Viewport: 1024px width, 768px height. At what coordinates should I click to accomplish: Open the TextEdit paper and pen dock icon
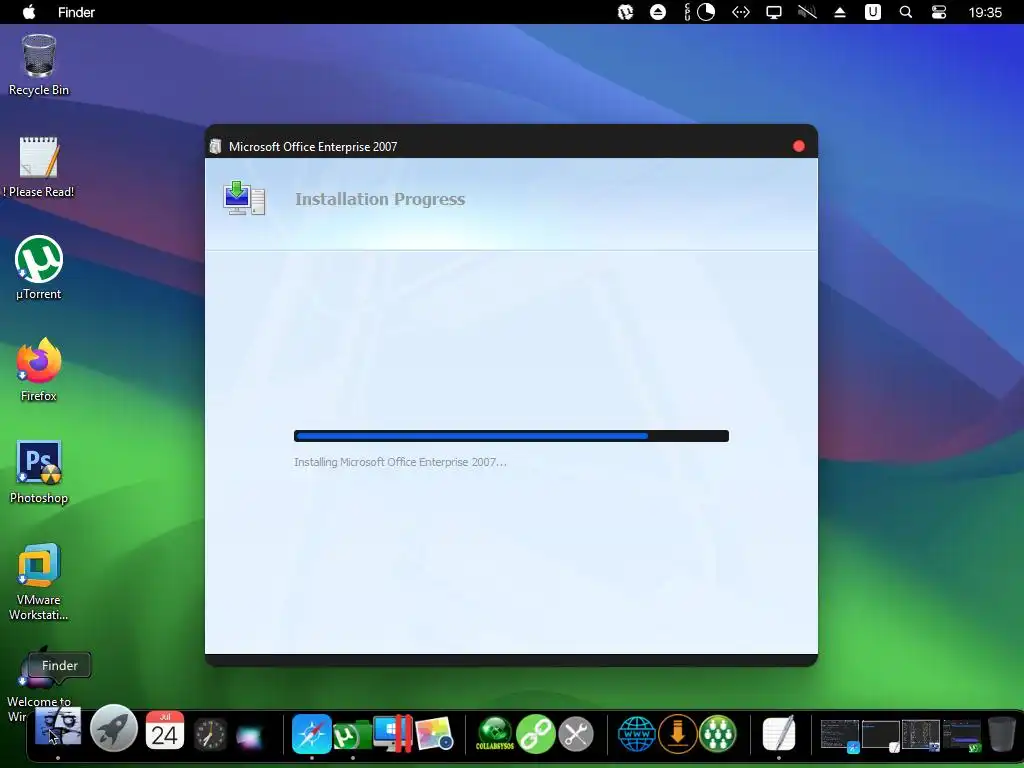[x=779, y=733]
